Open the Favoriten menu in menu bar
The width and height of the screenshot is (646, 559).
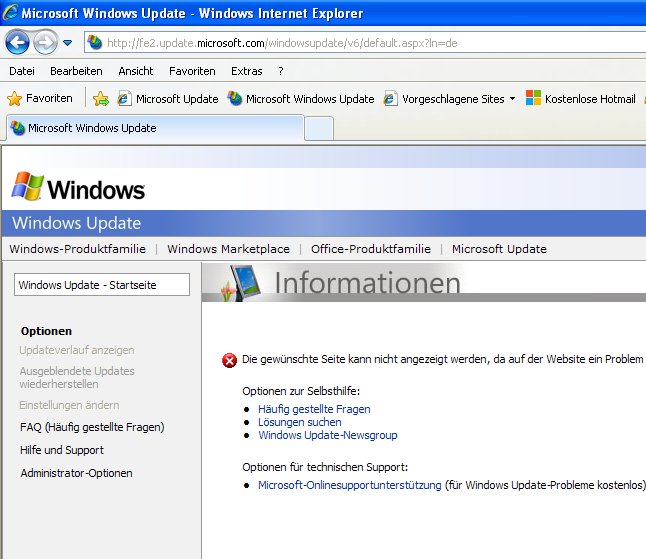(x=192, y=71)
